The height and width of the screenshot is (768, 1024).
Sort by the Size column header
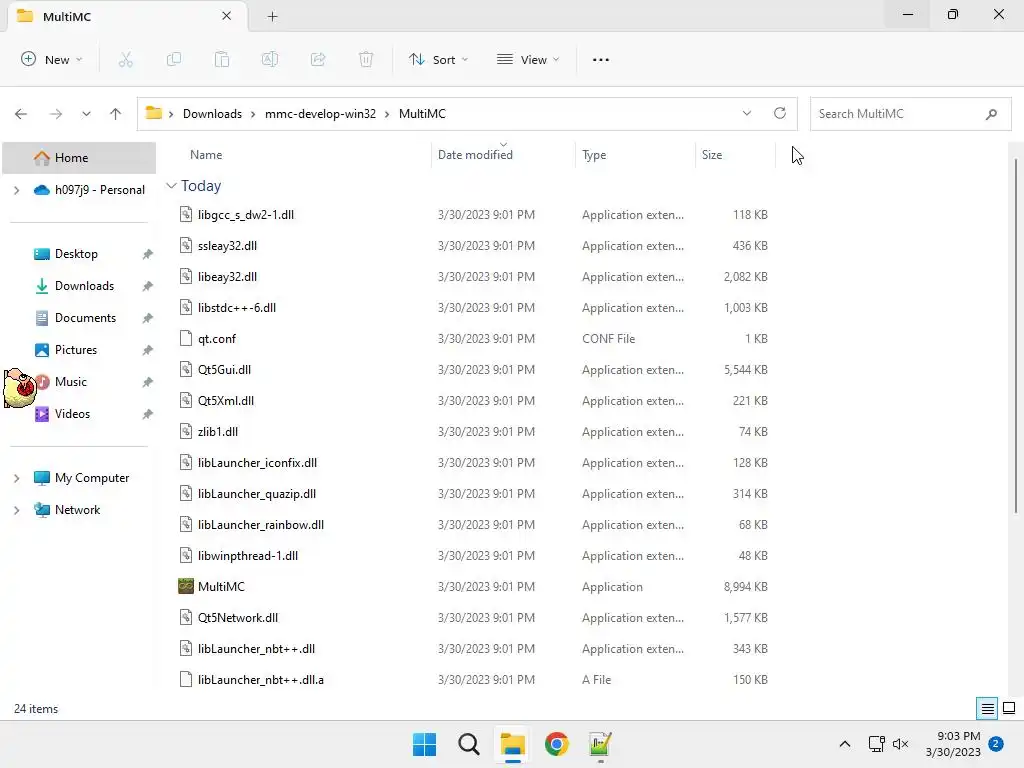(712, 155)
